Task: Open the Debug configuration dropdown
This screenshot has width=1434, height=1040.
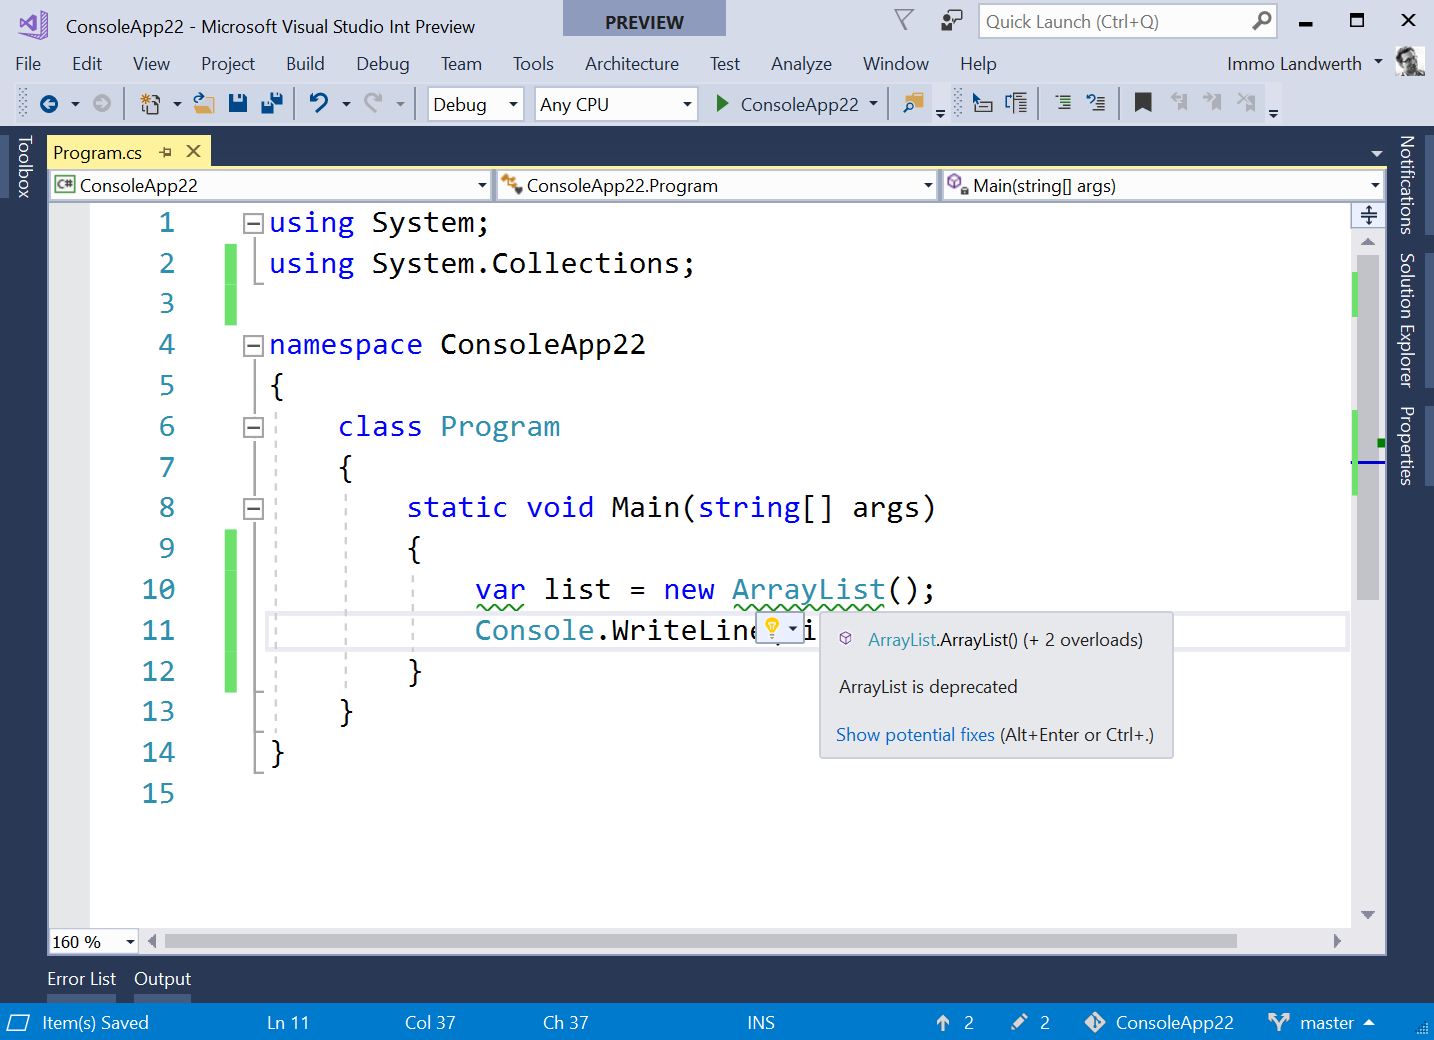Action: pos(476,104)
